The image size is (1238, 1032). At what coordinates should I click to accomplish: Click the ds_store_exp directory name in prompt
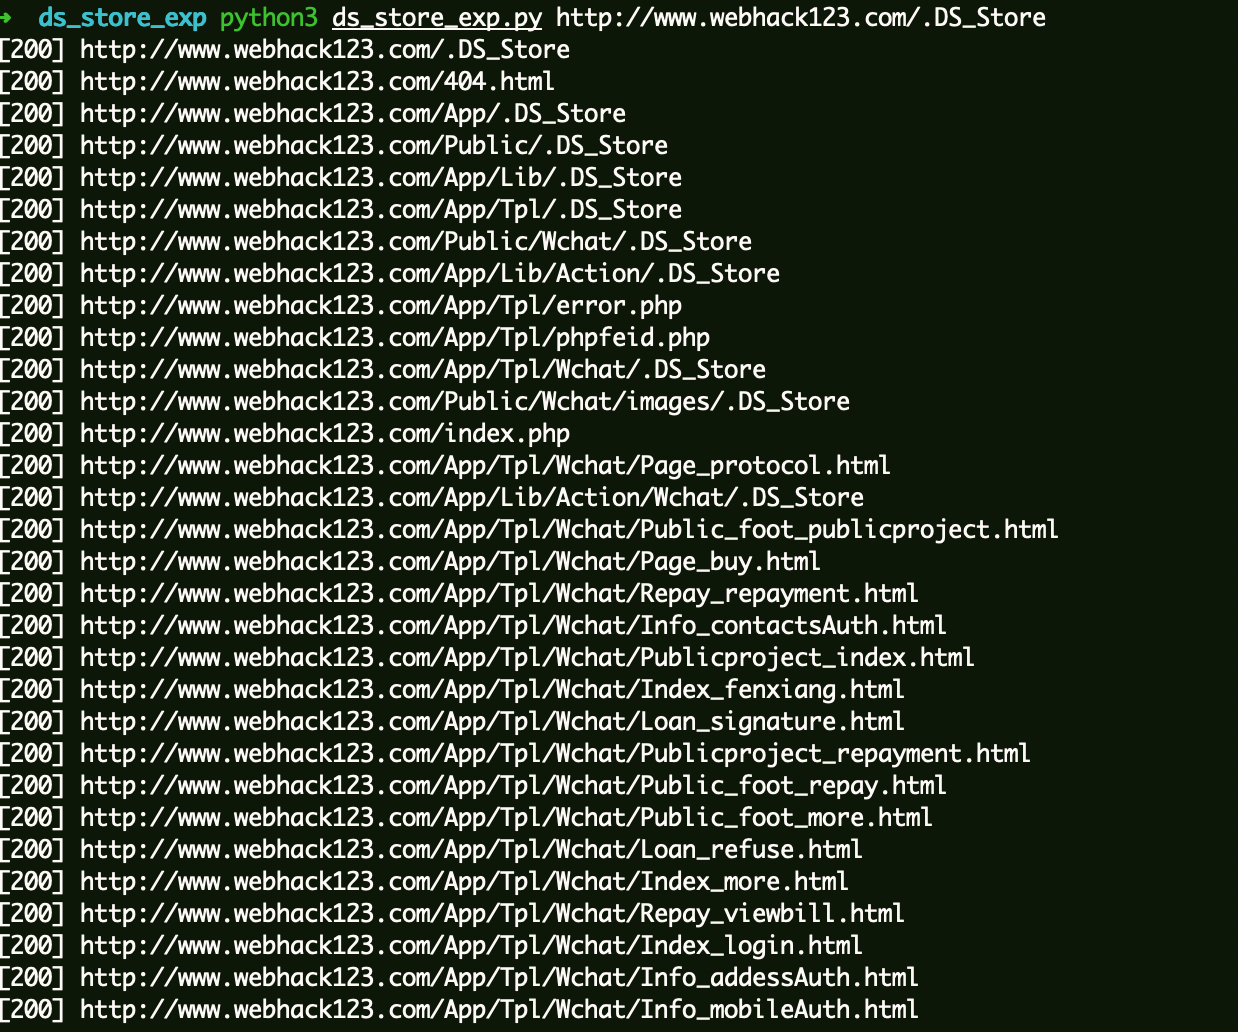click(122, 18)
